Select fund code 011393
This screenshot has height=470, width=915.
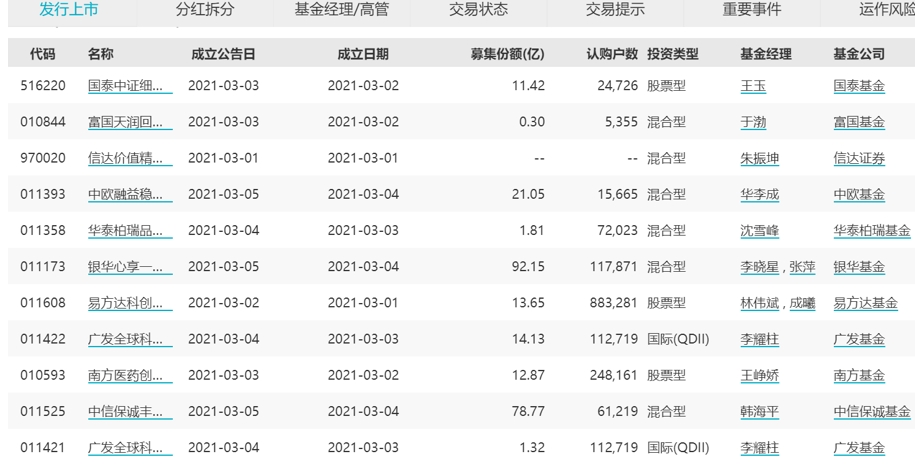[43, 194]
